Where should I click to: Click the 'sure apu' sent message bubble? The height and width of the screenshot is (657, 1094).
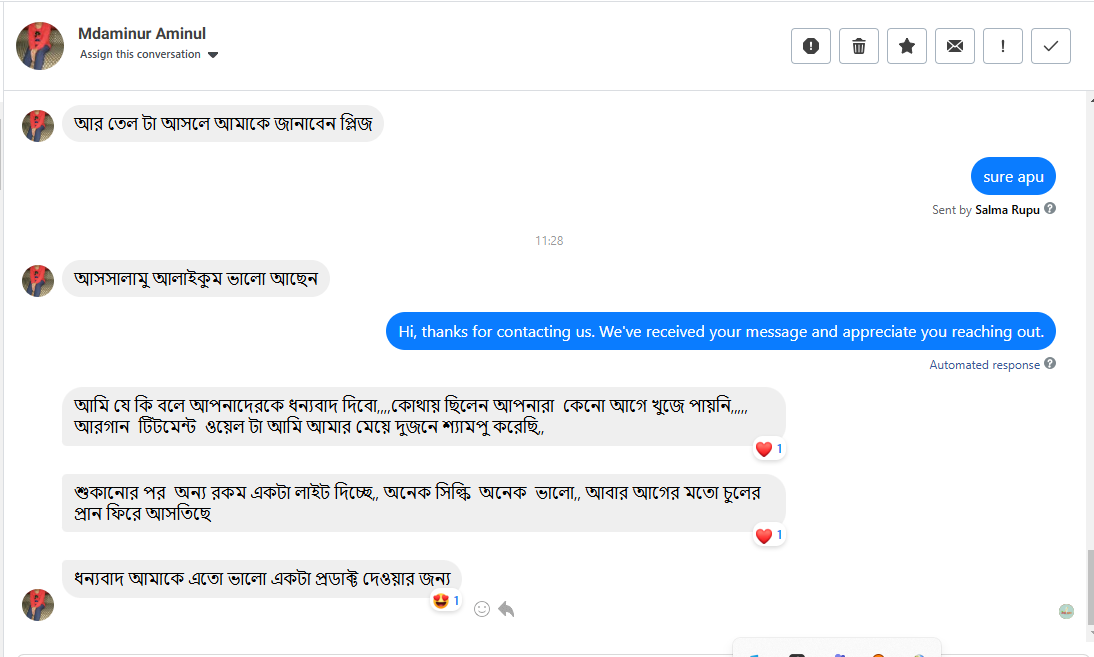tap(1013, 177)
